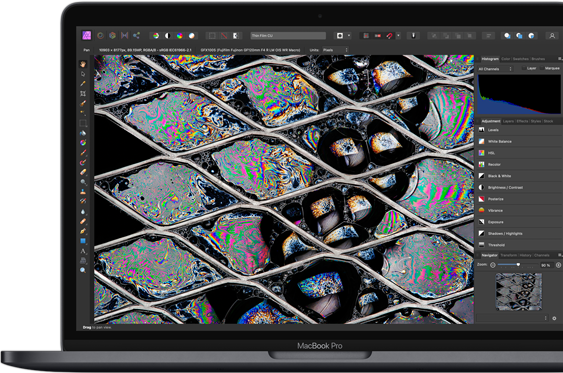563x373 pixels.
Task: Select the Crop tool in tools panel
Action: 83,93
